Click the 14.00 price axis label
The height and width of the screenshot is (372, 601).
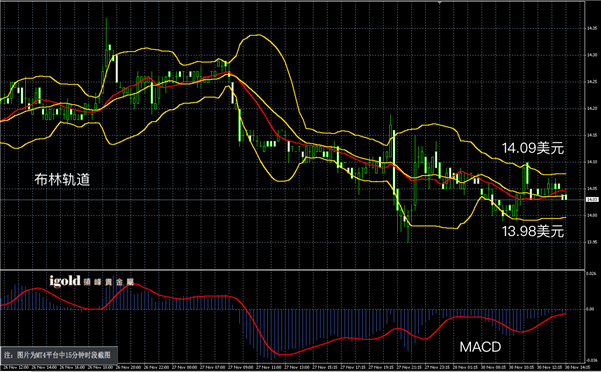[x=591, y=215]
